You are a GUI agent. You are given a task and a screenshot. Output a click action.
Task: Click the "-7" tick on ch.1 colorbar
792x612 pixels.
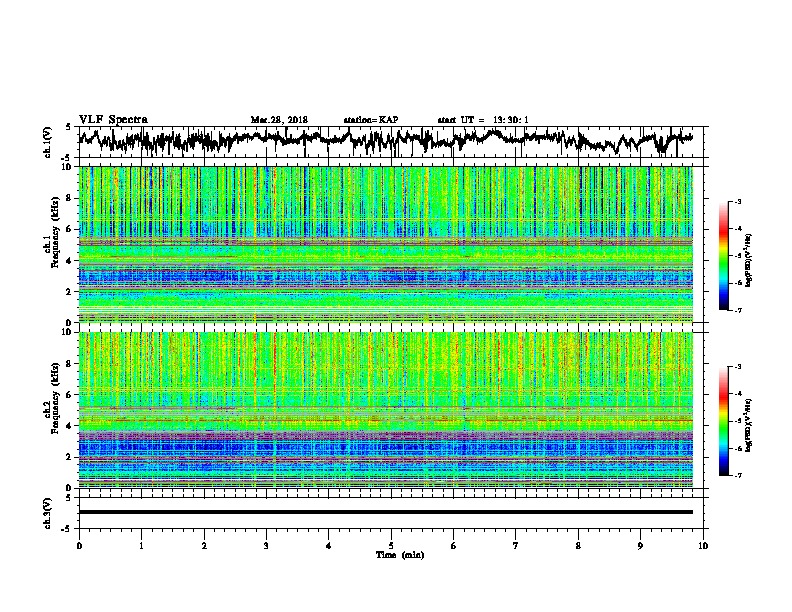pyautogui.click(x=737, y=310)
